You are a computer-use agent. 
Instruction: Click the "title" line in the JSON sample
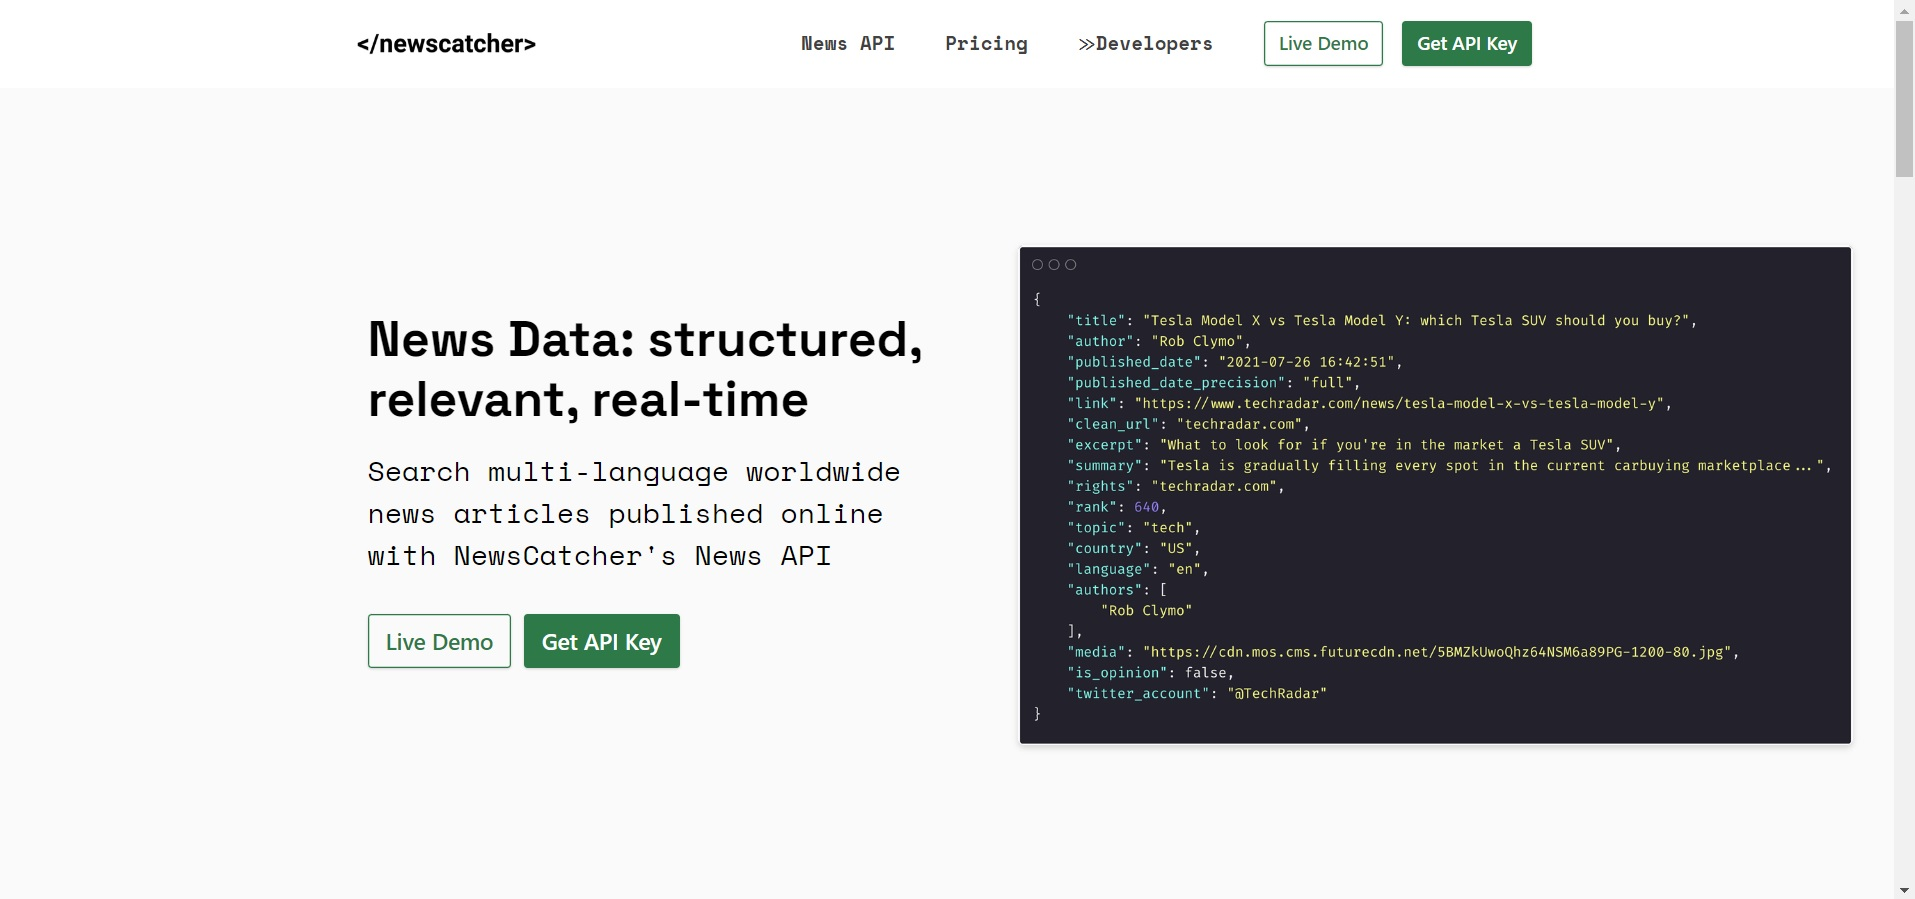click(x=1382, y=320)
